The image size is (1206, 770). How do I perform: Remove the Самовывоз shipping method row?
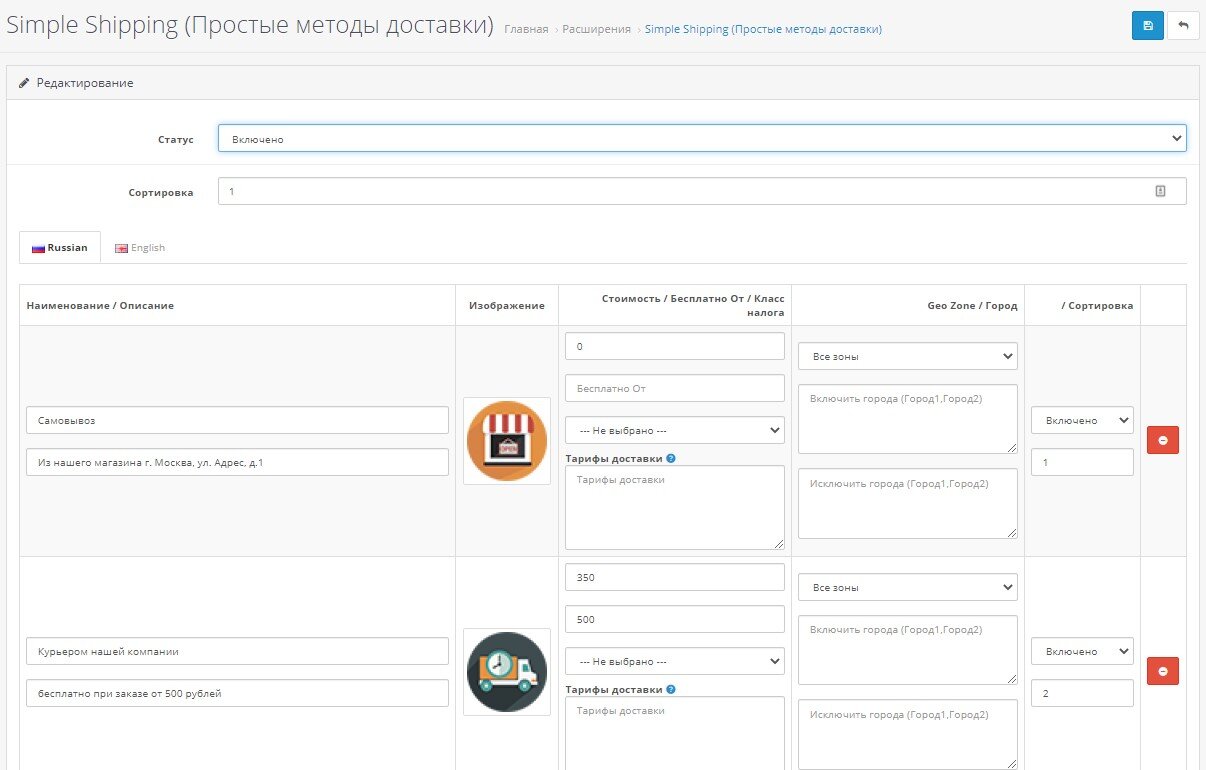click(1163, 440)
